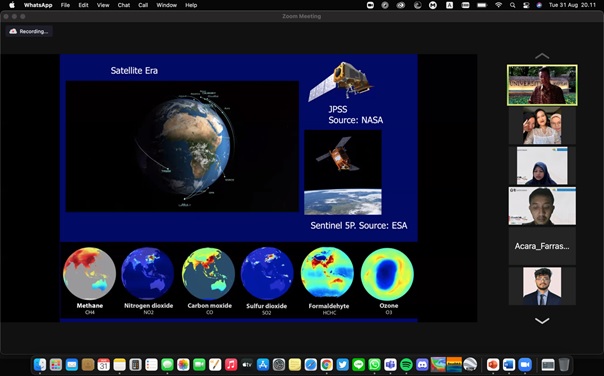Select the man looking down video thumbnail
The width and height of the screenshot is (604, 376).
pos(542,206)
